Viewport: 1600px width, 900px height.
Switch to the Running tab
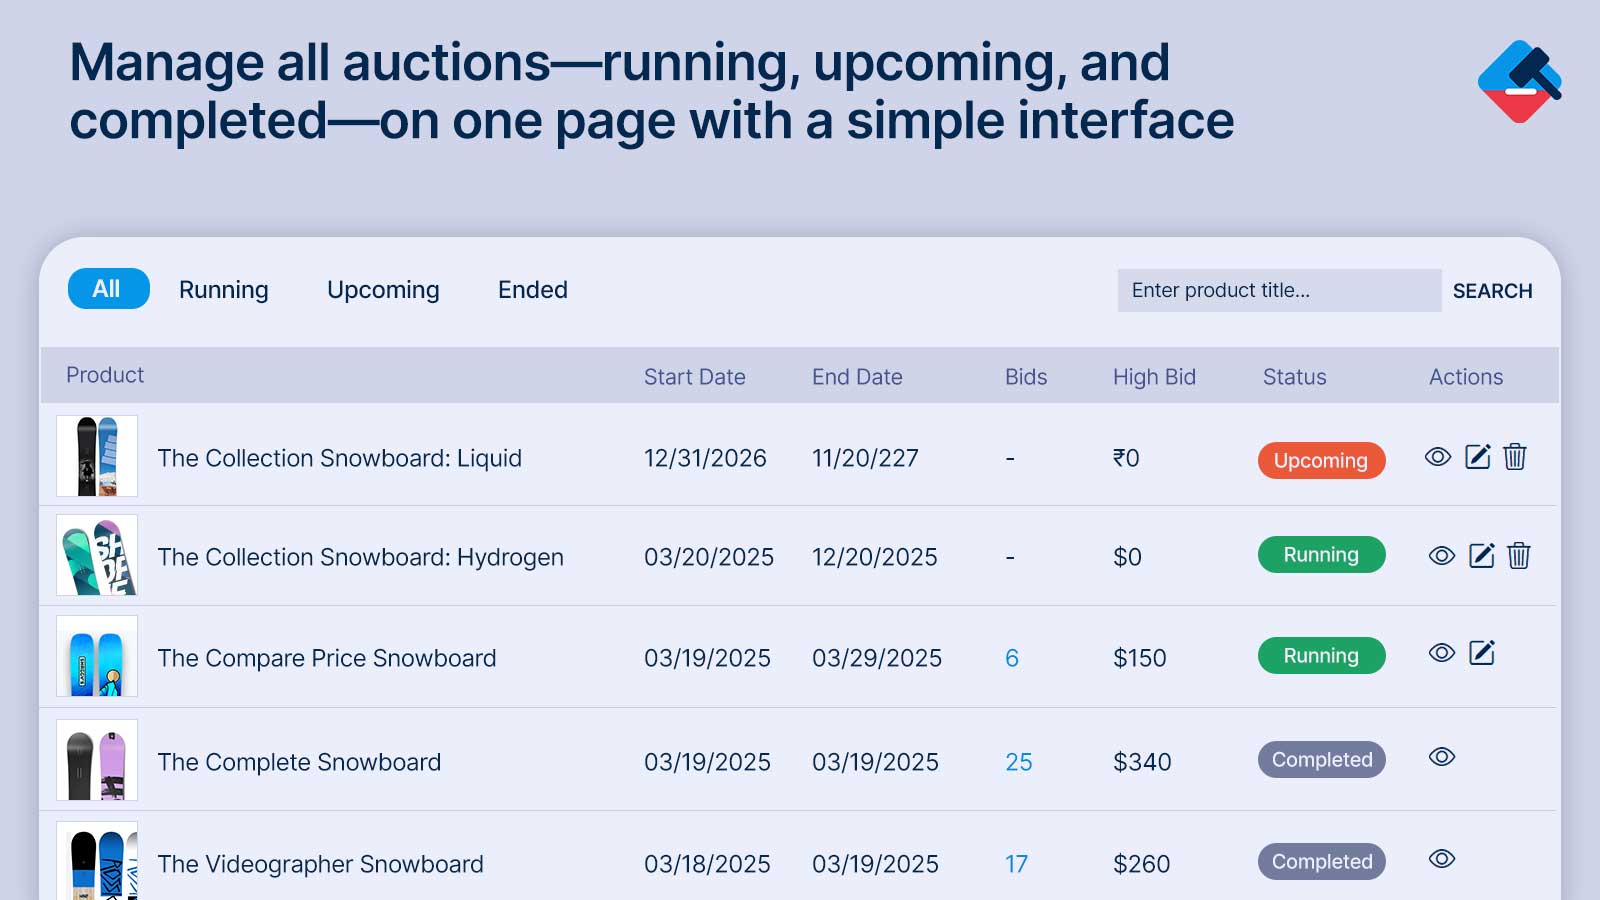tap(224, 290)
